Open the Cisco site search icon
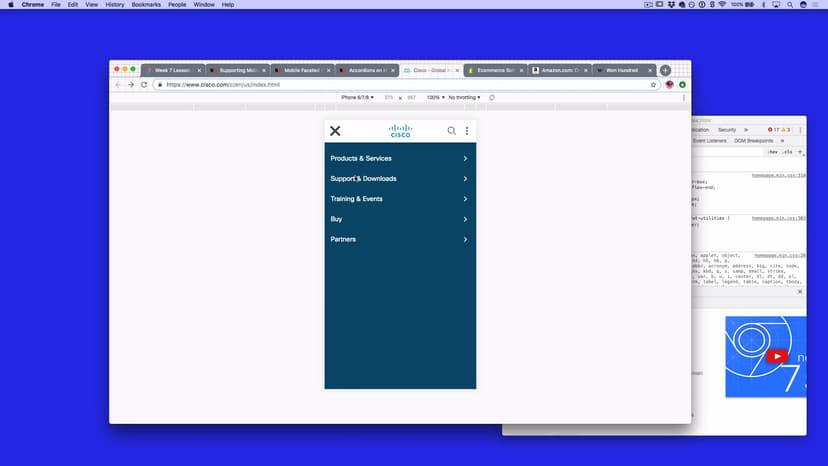This screenshot has width=828, height=466. tap(451, 131)
